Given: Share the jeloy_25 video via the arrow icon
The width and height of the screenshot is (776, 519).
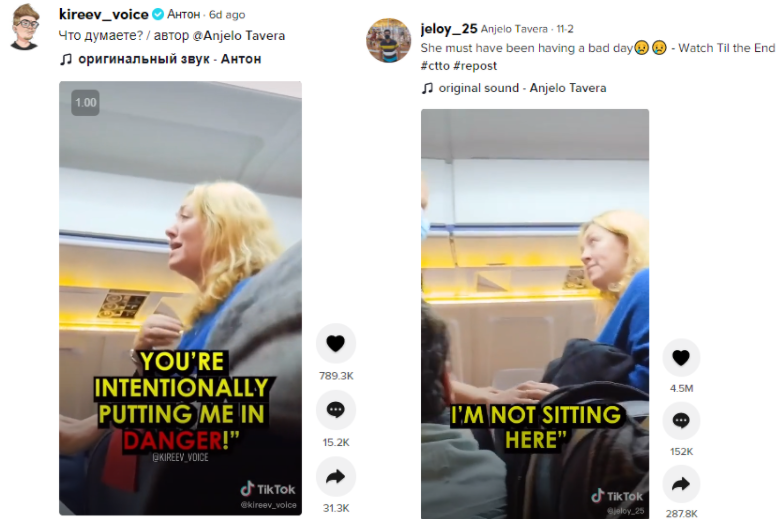Looking at the screenshot, I should tap(681, 484).
